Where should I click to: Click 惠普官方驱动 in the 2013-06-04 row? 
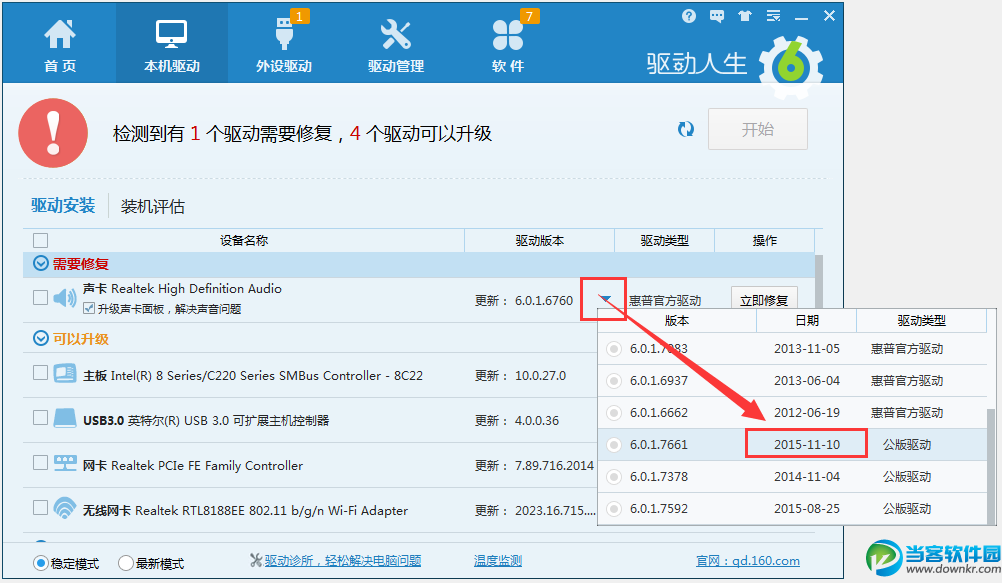point(907,380)
